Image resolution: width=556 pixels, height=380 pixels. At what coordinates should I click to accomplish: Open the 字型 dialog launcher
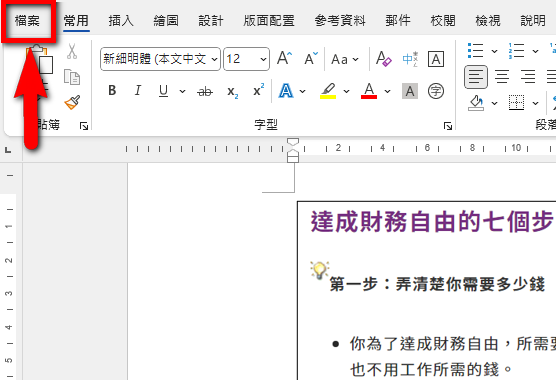448,126
